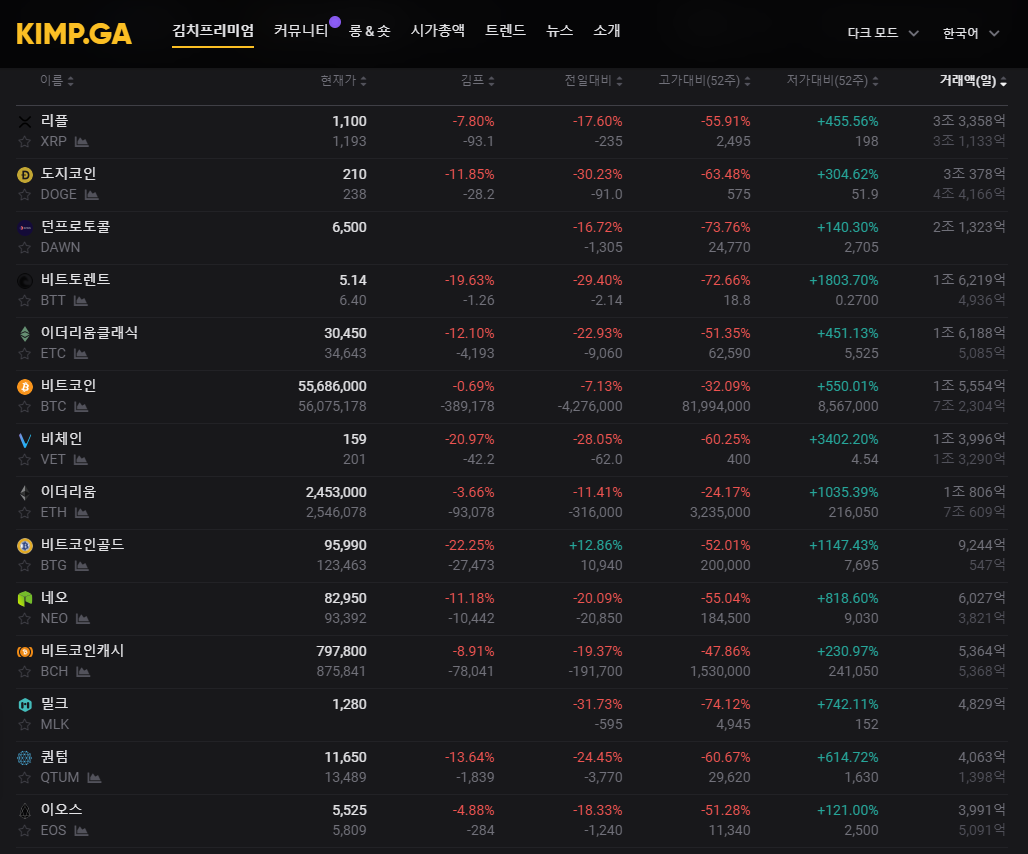1028x854 pixels.
Task: Open the BCH chart icon
Action: coord(83,672)
